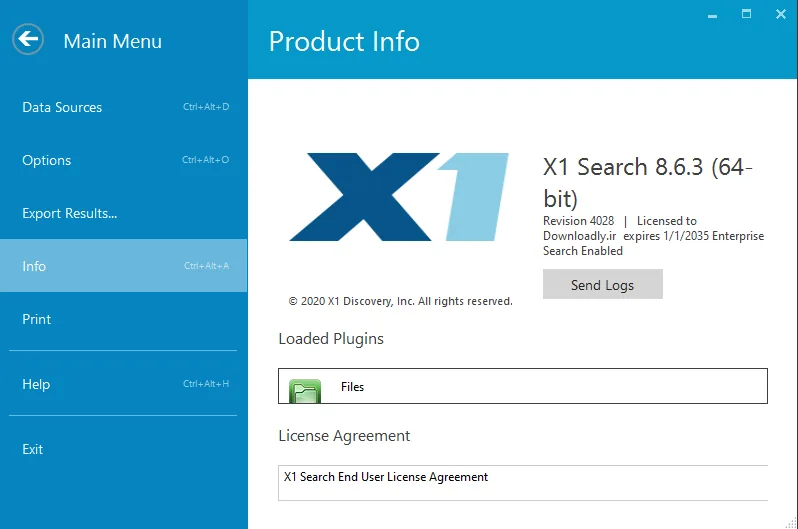This screenshot has width=798, height=529.
Task: Select the Info menu item
Action: coord(124,266)
